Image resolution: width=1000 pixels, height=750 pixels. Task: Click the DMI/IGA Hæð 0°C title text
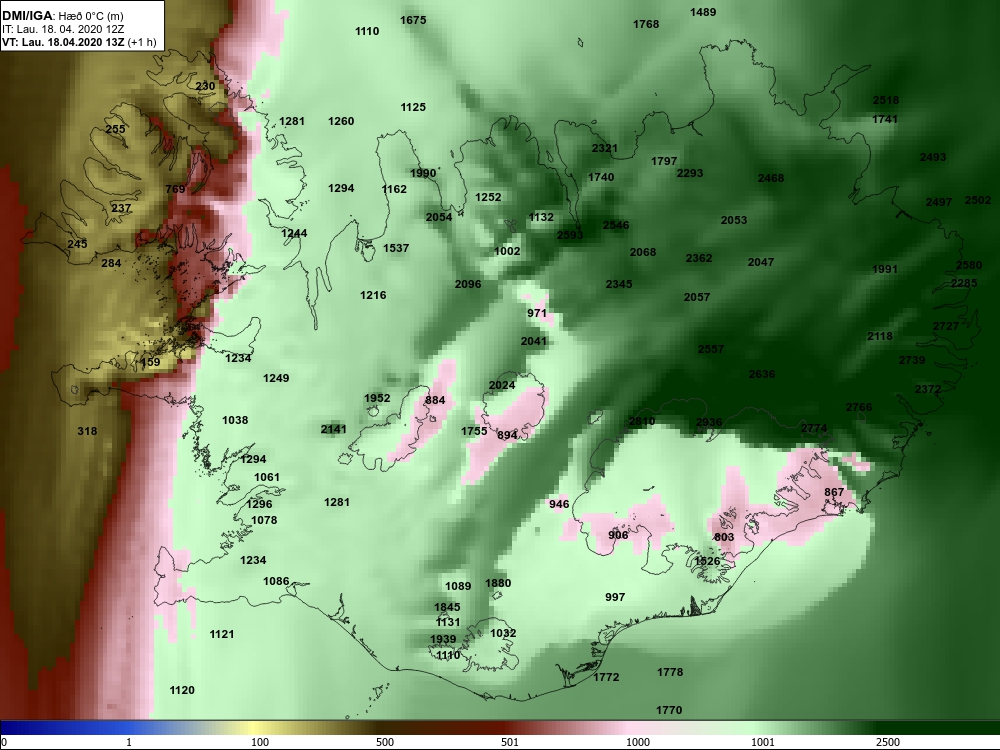point(62,16)
